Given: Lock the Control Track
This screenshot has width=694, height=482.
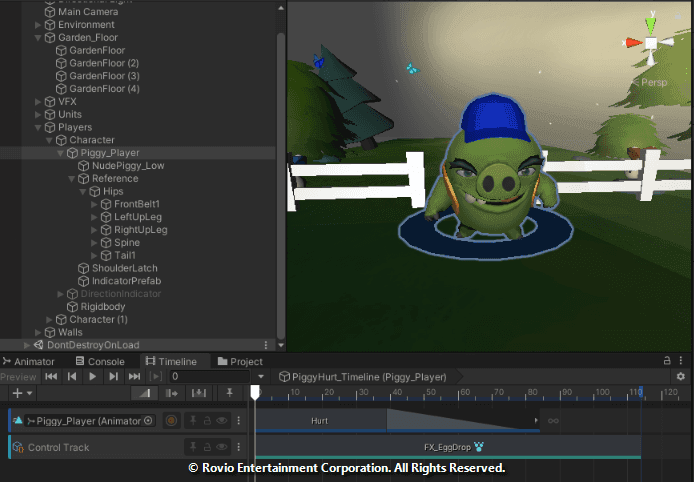Looking at the screenshot, I should coord(207,447).
